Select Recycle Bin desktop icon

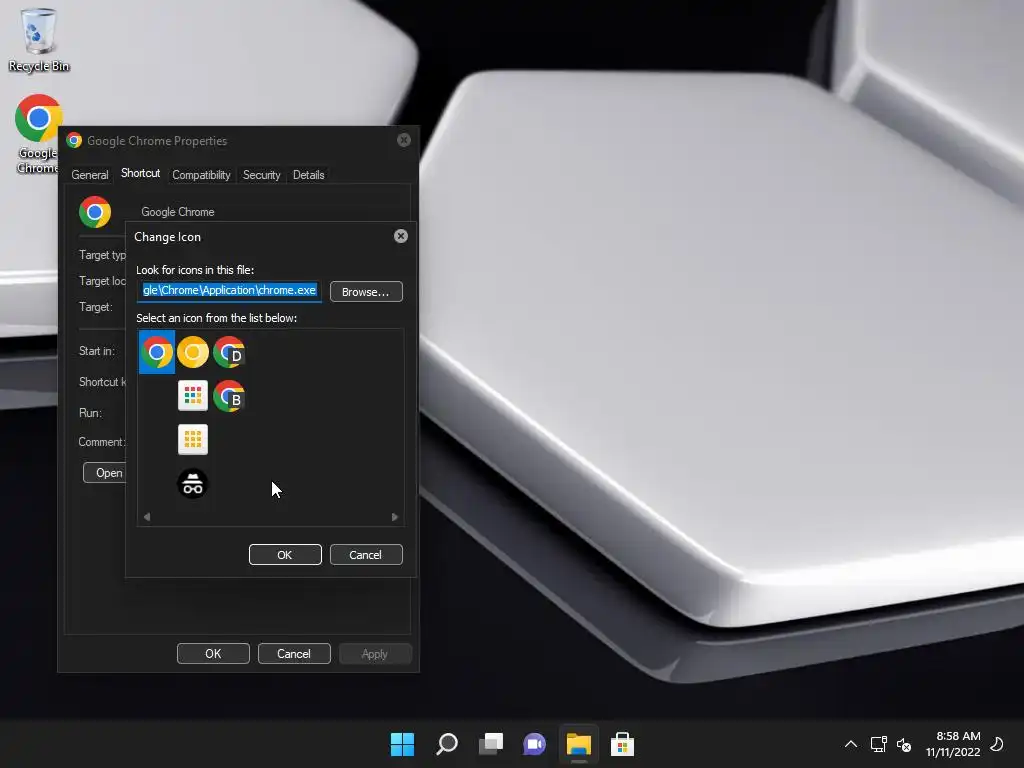(x=39, y=40)
